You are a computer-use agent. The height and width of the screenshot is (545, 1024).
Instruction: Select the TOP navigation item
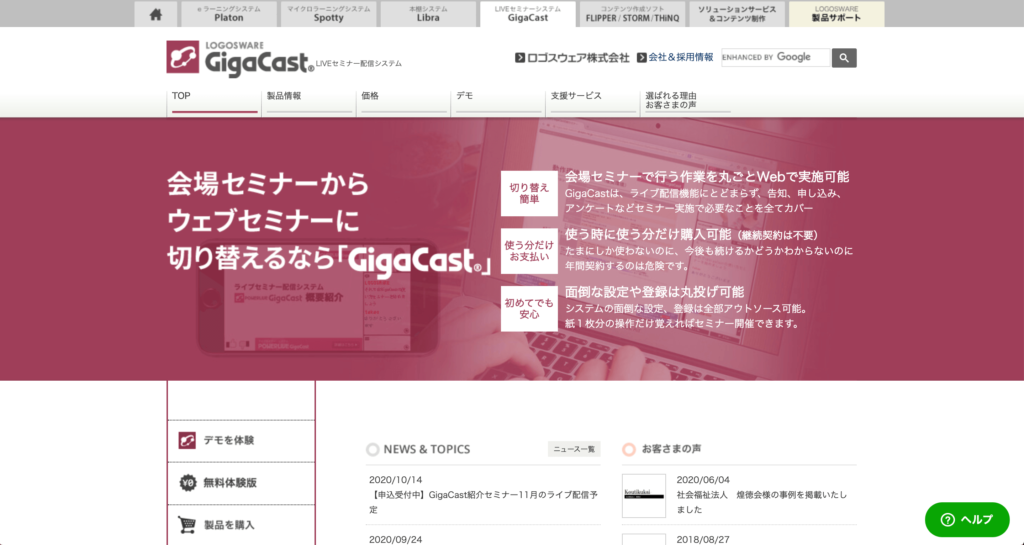pyautogui.click(x=214, y=101)
